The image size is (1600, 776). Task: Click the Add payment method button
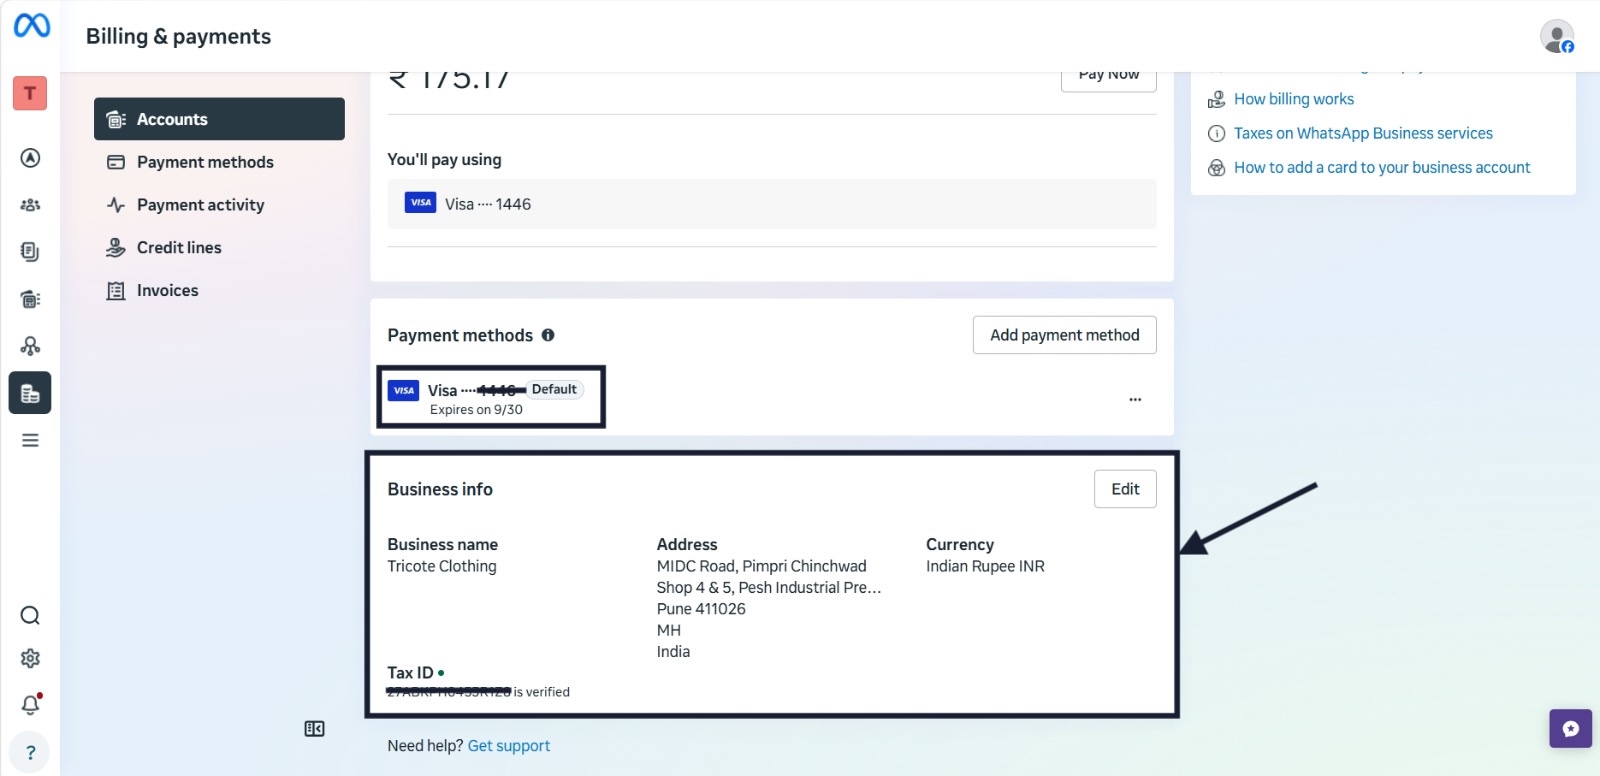pos(1064,335)
